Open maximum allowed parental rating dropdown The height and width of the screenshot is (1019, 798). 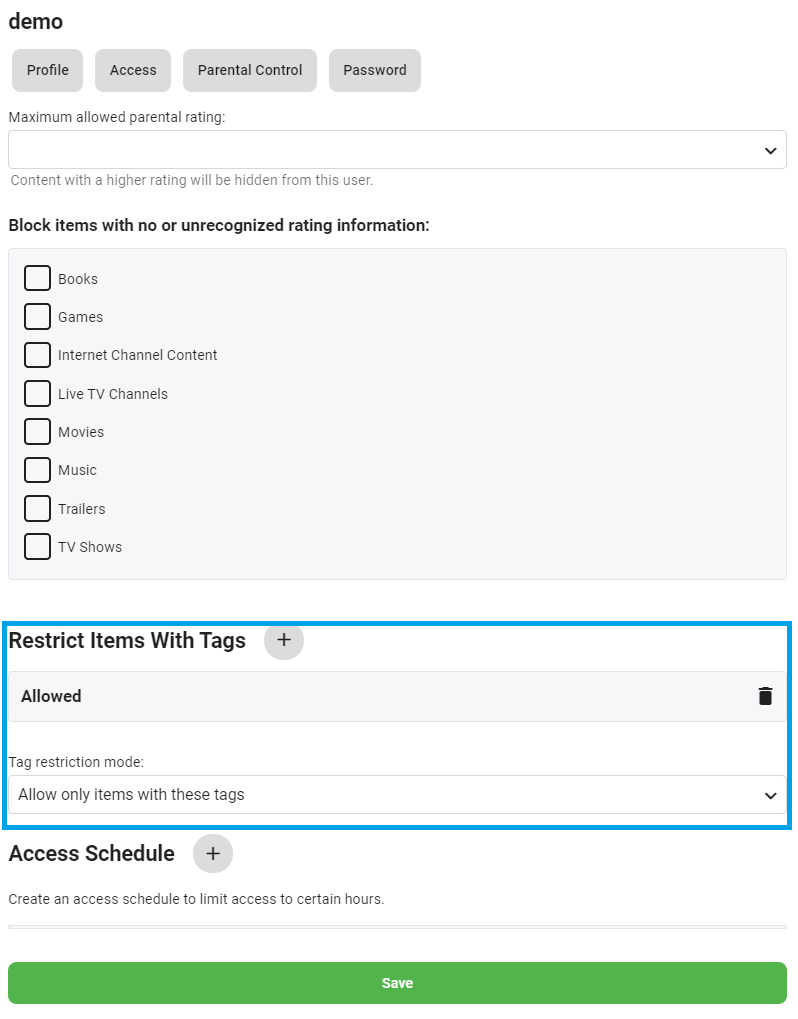point(397,150)
